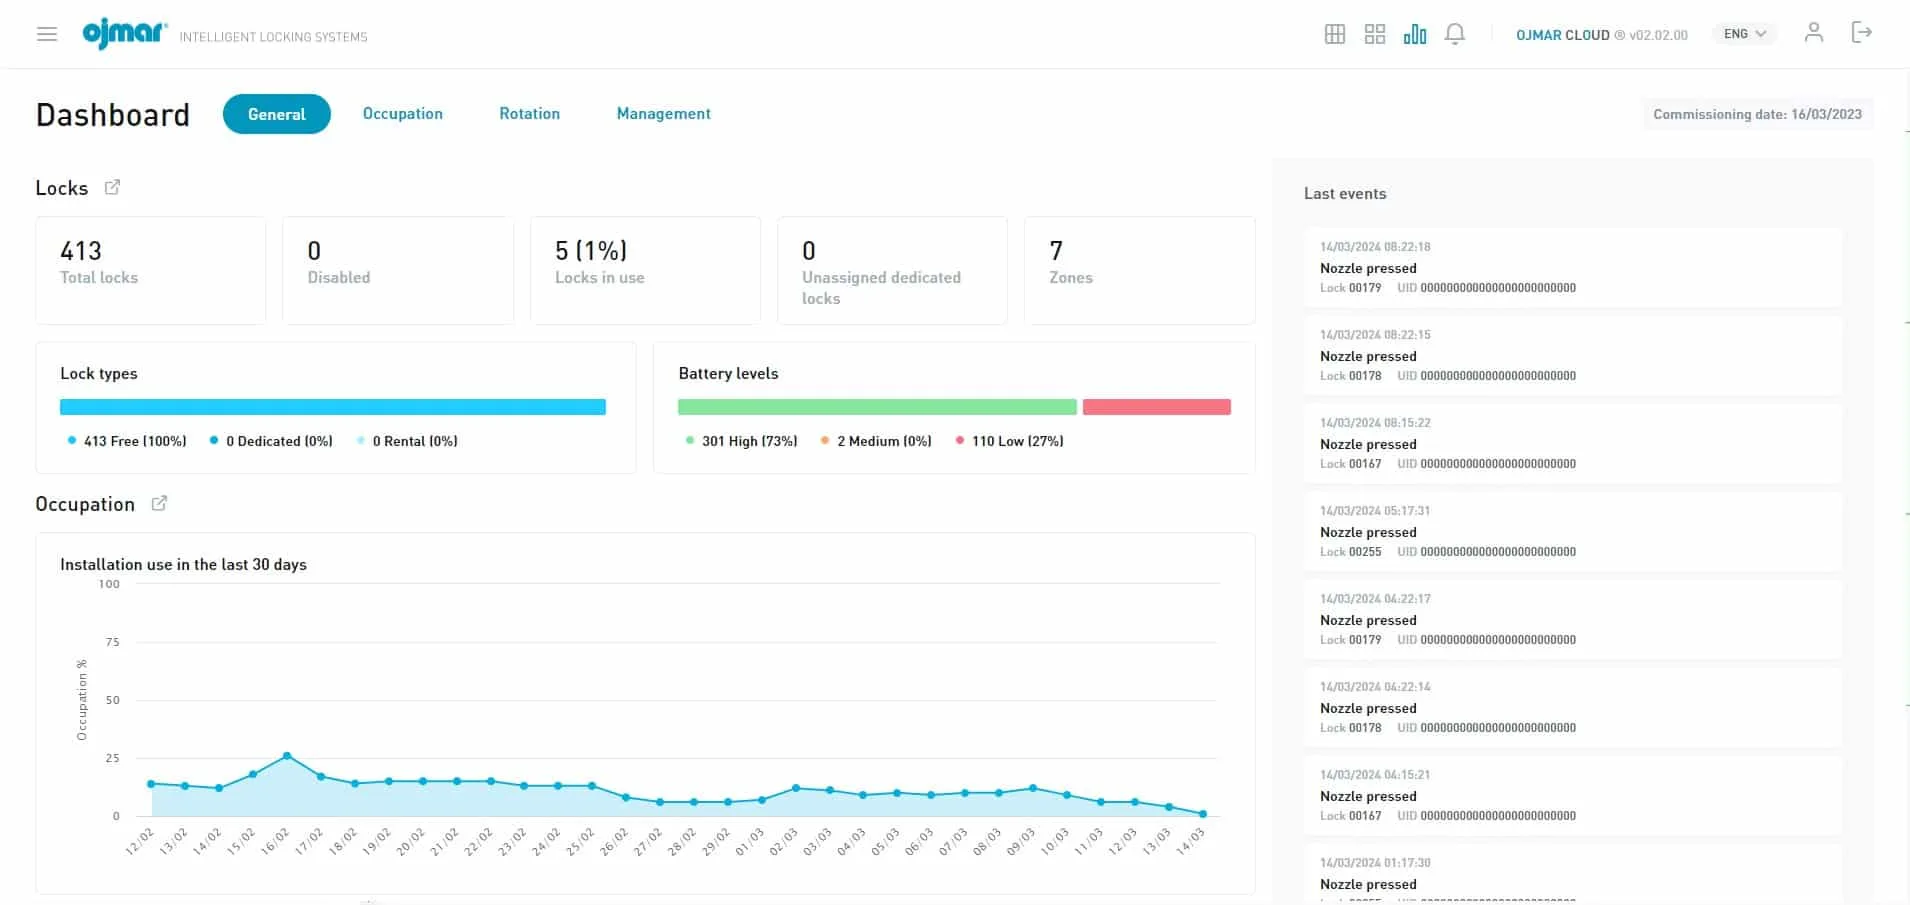
Task: Open the Management tab
Action: click(x=663, y=114)
